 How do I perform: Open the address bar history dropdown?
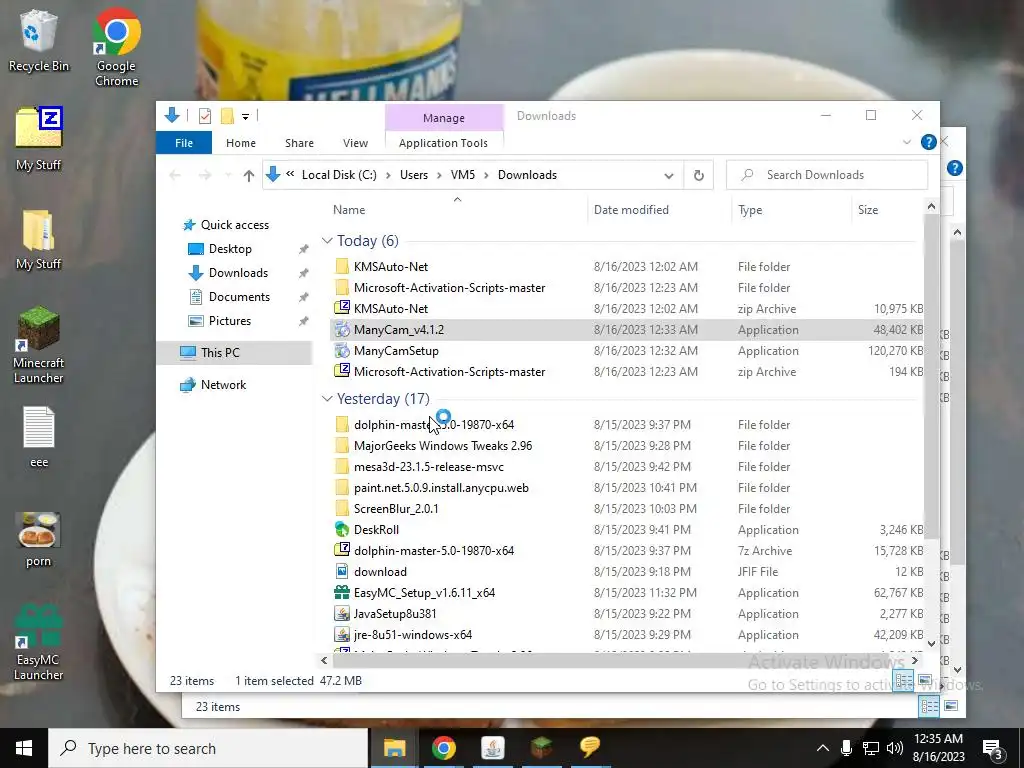pos(669,175)
